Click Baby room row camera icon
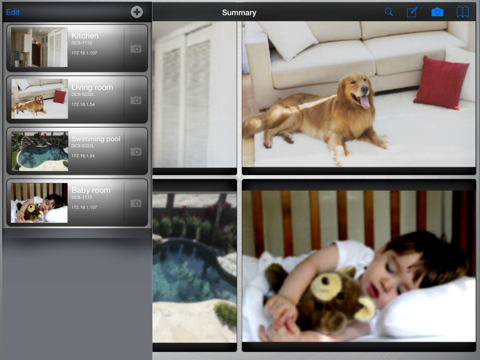 (x=136, y=203)
